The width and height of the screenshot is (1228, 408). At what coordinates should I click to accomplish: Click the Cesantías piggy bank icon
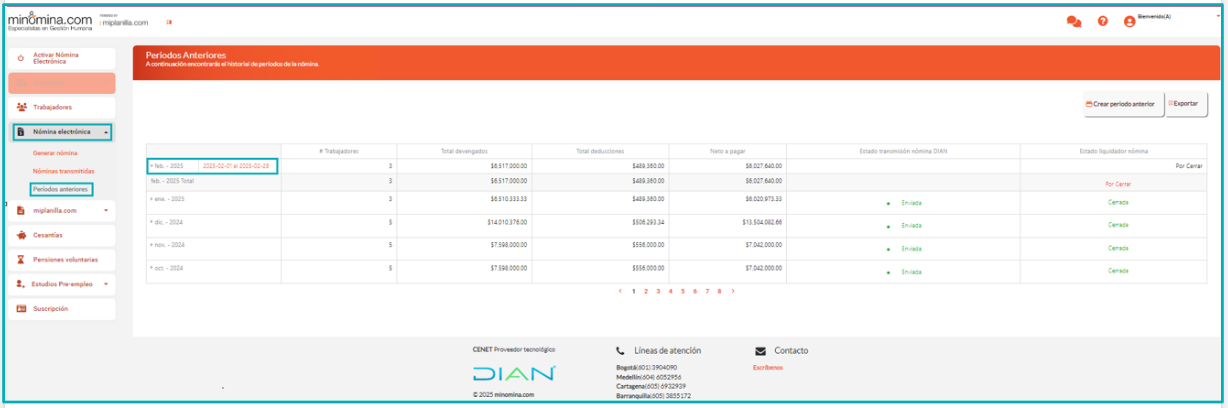21,235
